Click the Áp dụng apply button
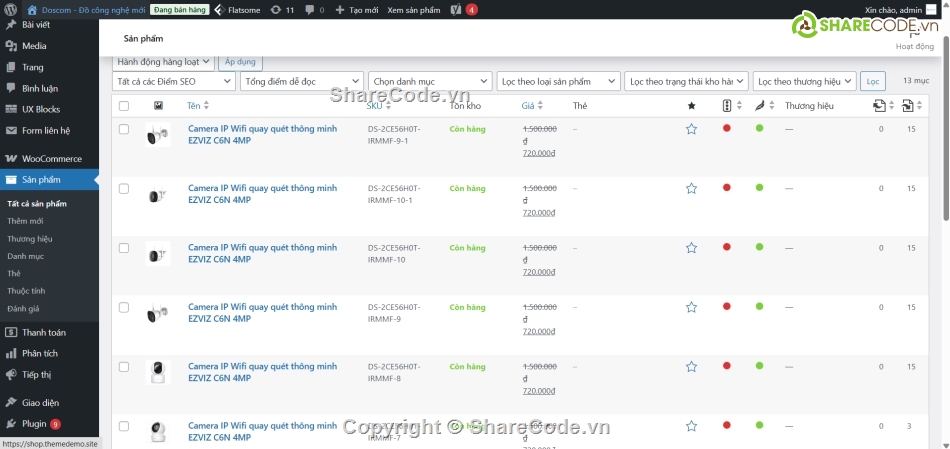The height and width of the screenshot is (449, 950). coord(240,62)
